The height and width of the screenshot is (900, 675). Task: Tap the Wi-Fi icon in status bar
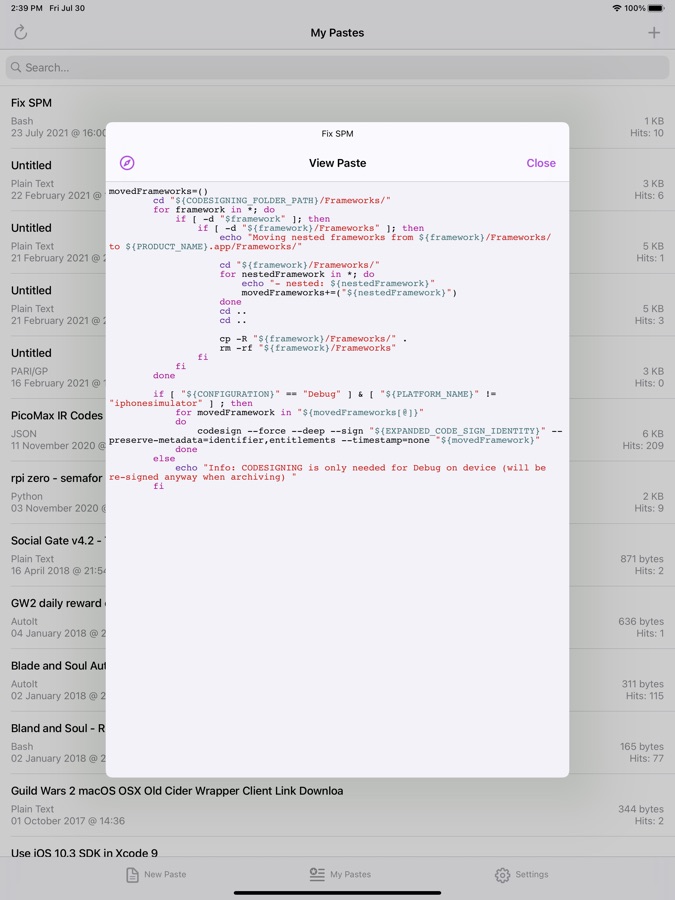pyautogui.click(x=616, y=8)
